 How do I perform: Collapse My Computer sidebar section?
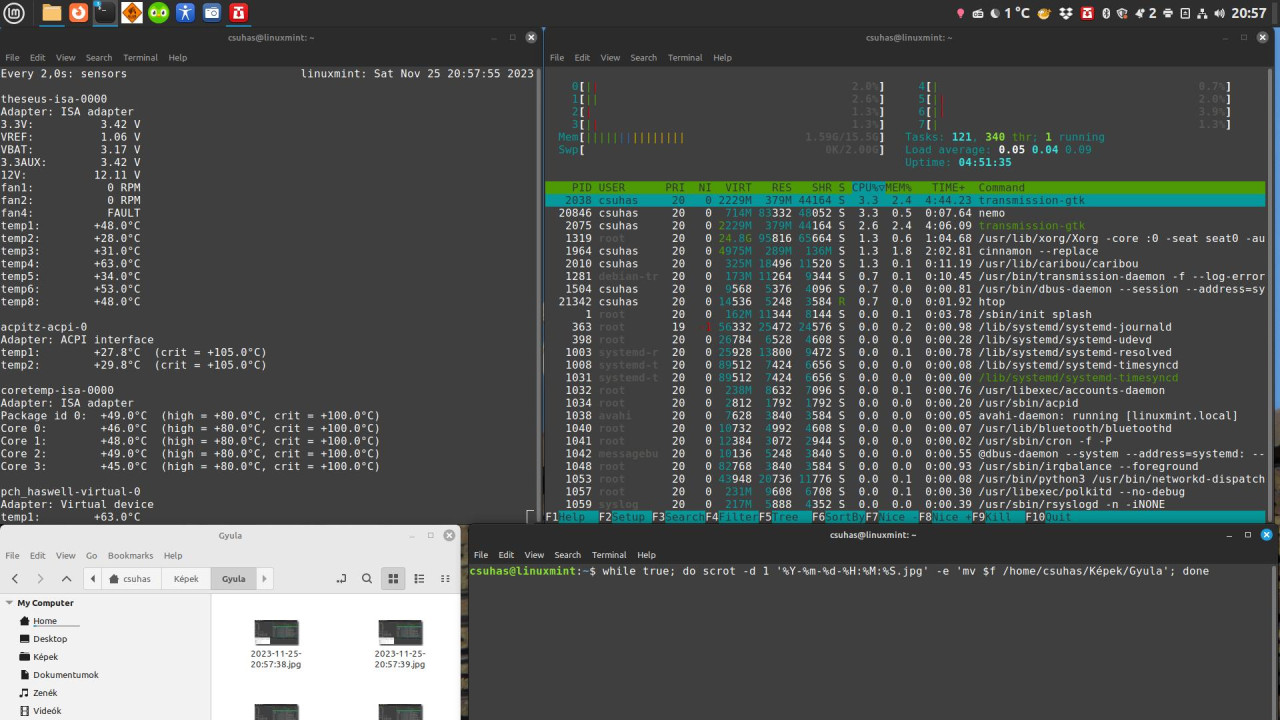coord(9,603)
